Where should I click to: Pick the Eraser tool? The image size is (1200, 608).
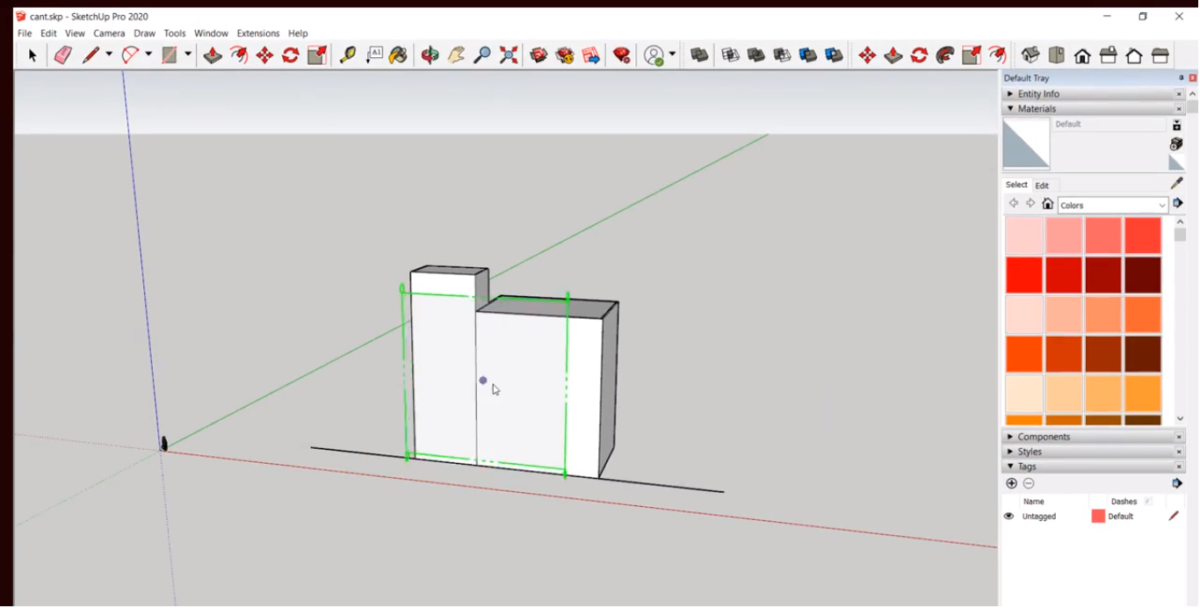[63, 56]
